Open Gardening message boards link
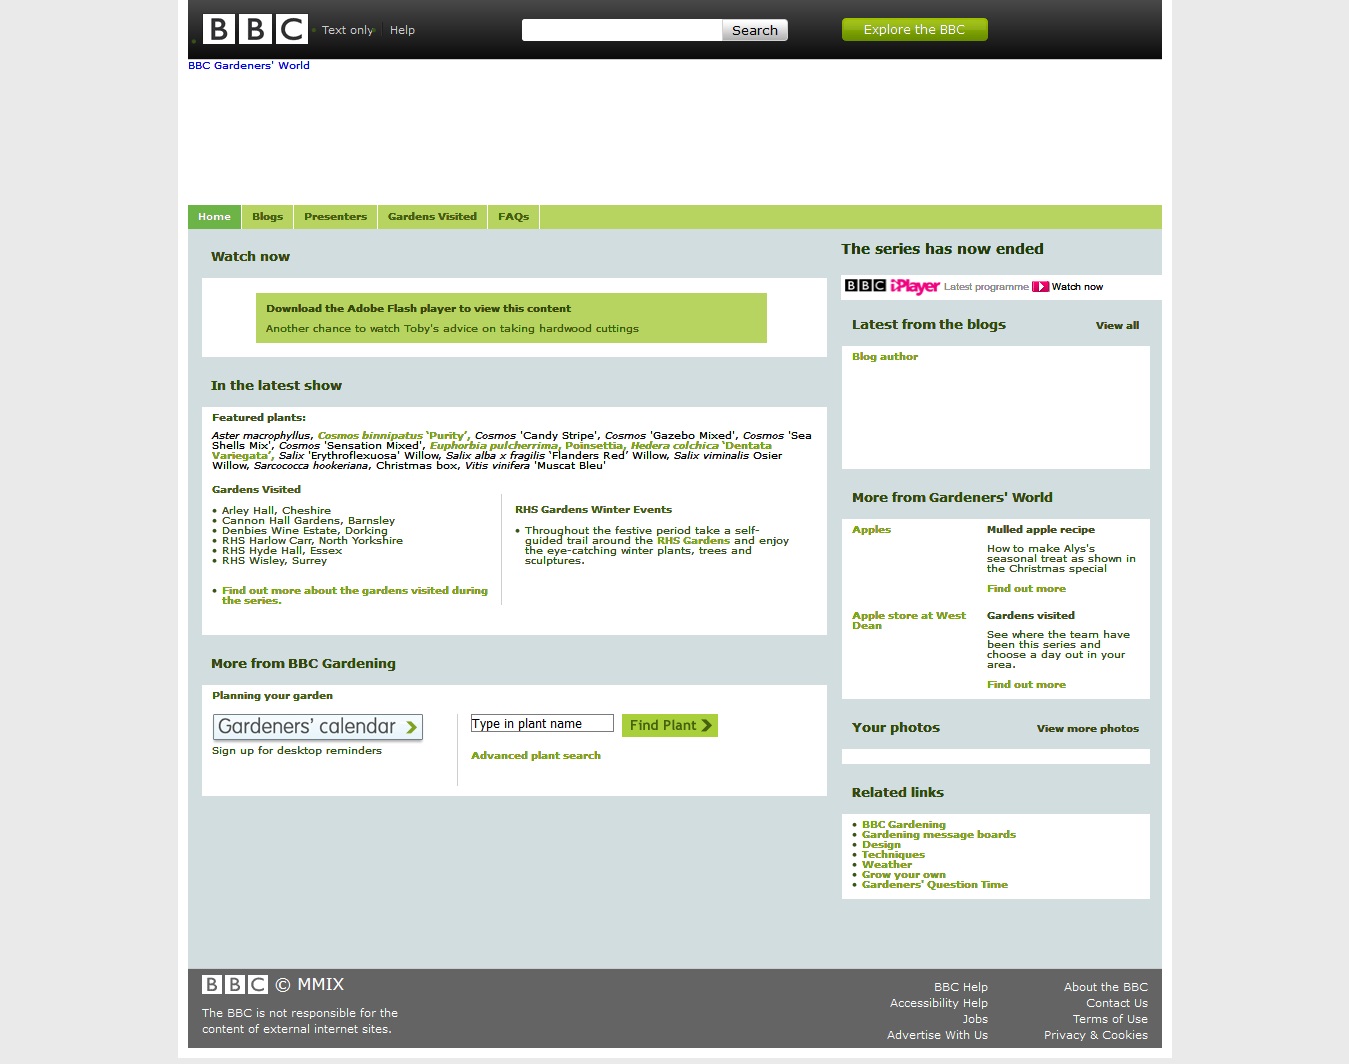This screenshot has width=1349, height=1064. (x=938, y=835)
